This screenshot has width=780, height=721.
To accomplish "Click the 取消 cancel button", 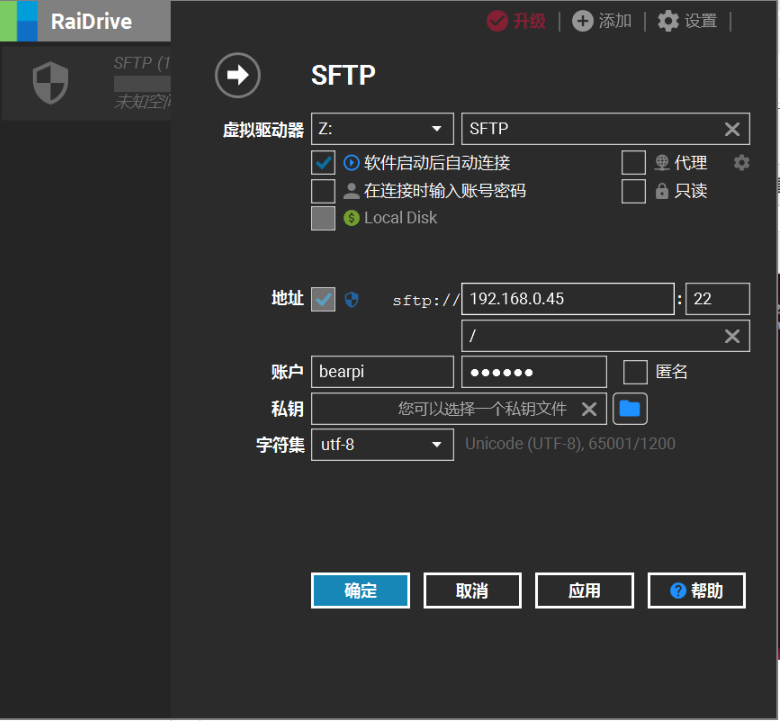I will pos(472,590).
